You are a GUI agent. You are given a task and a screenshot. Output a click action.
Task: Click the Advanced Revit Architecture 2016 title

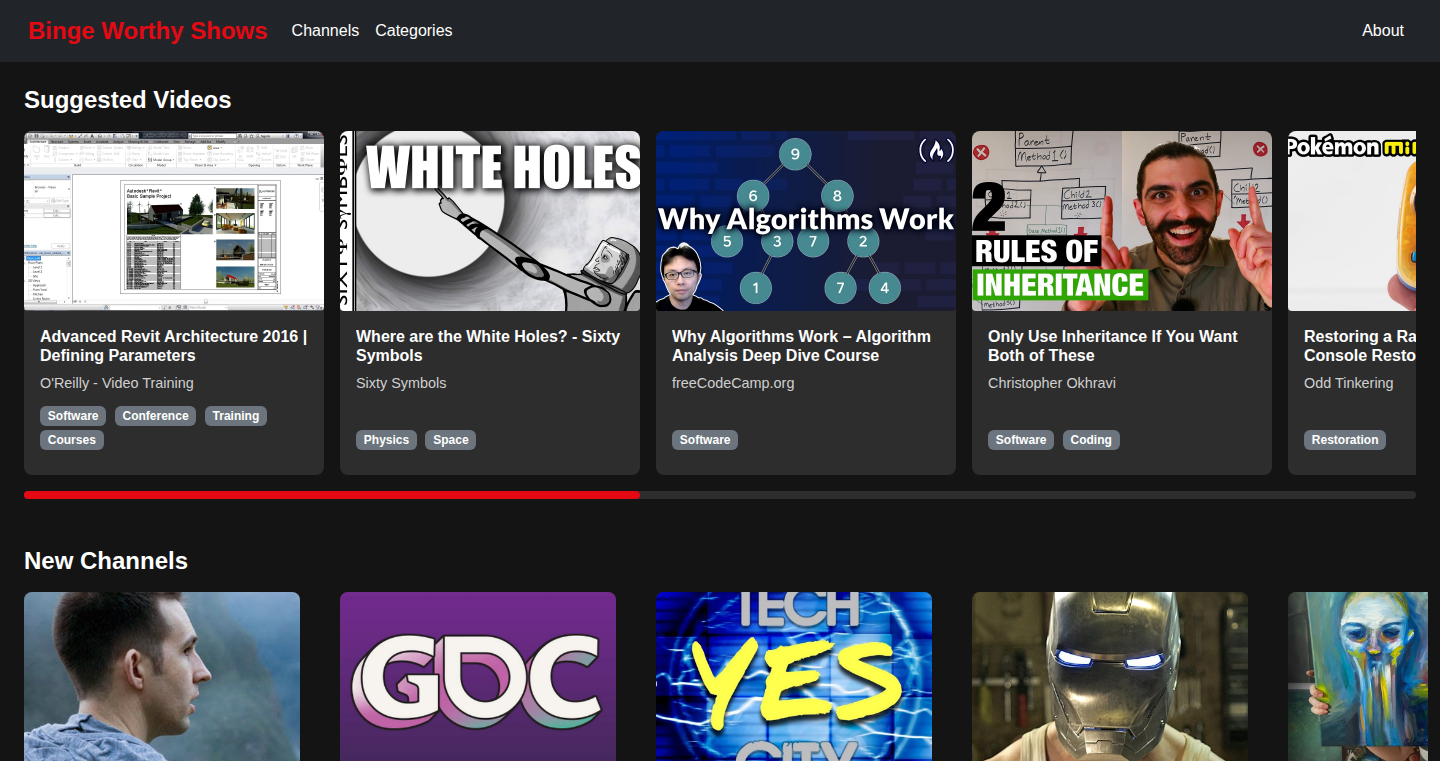(x=174, y=346)
